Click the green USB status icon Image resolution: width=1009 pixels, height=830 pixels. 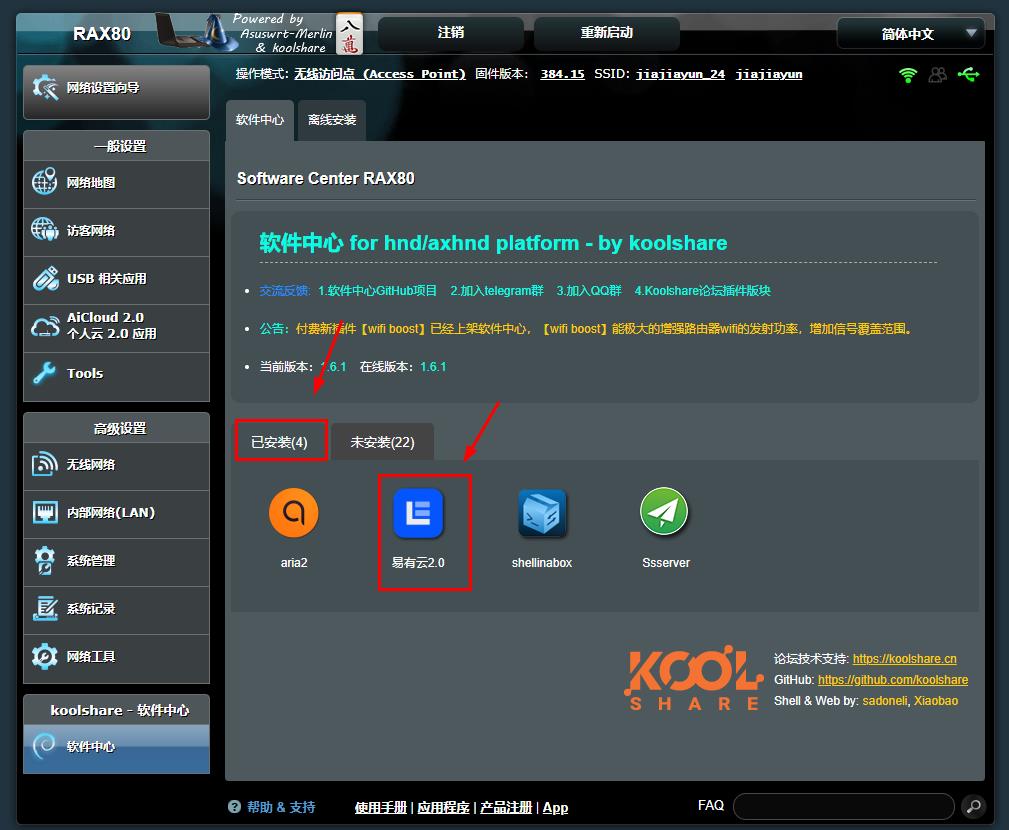pos(968,75)
